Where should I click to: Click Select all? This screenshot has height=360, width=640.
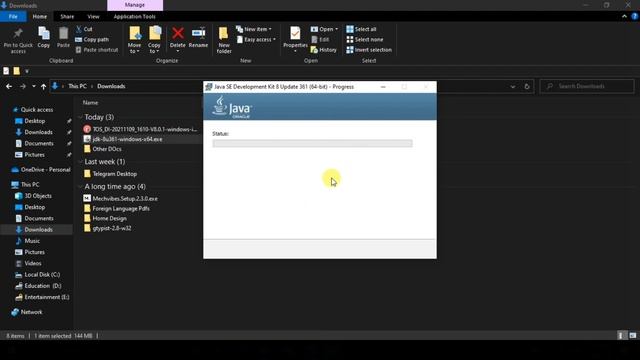361,29
